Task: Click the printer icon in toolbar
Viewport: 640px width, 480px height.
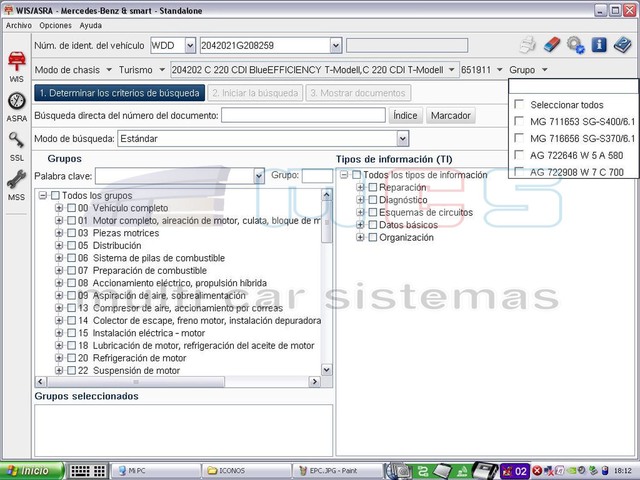Action: point(528,45)
